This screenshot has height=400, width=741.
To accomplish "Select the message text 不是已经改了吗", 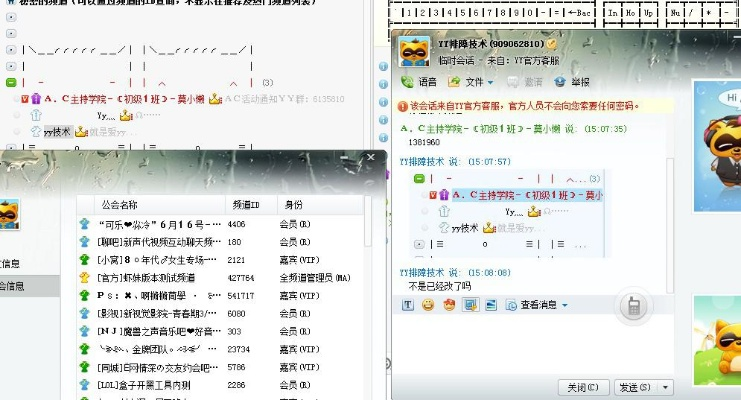I will [439, 286].
